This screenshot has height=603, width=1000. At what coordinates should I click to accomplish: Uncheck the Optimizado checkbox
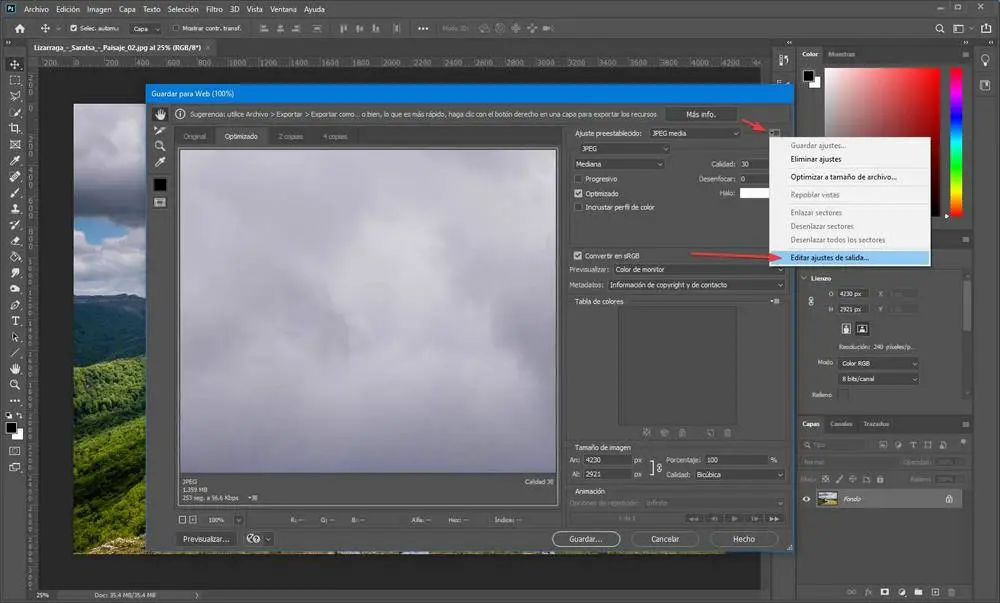[x=578, y=193]
